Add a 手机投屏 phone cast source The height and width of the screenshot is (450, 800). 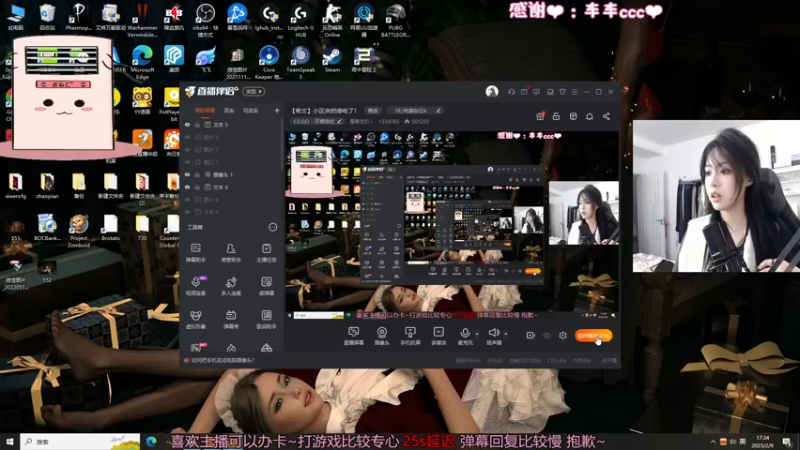click(x=410, y=336)
